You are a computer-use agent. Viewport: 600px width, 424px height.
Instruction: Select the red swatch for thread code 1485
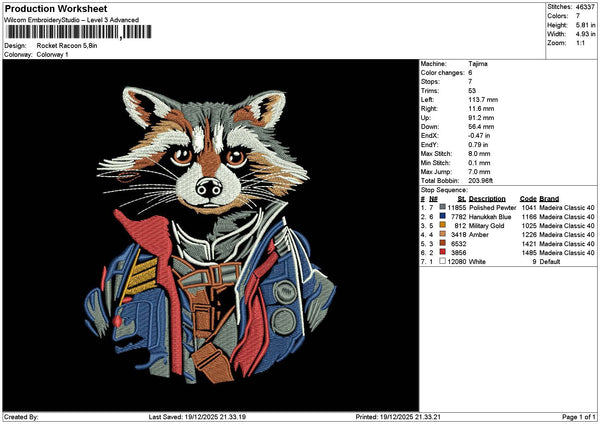click(442, 252)
